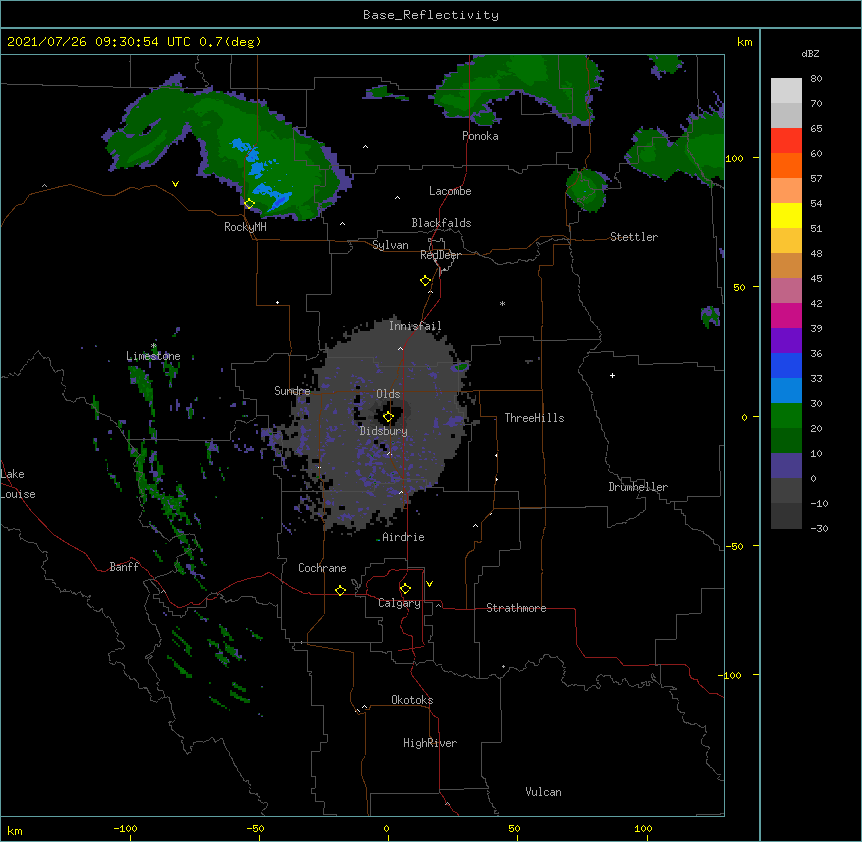Click the yellow diamond marker below Cochrane
The height and width of the screenshot is (842, 862).
[x=340, y=590]
